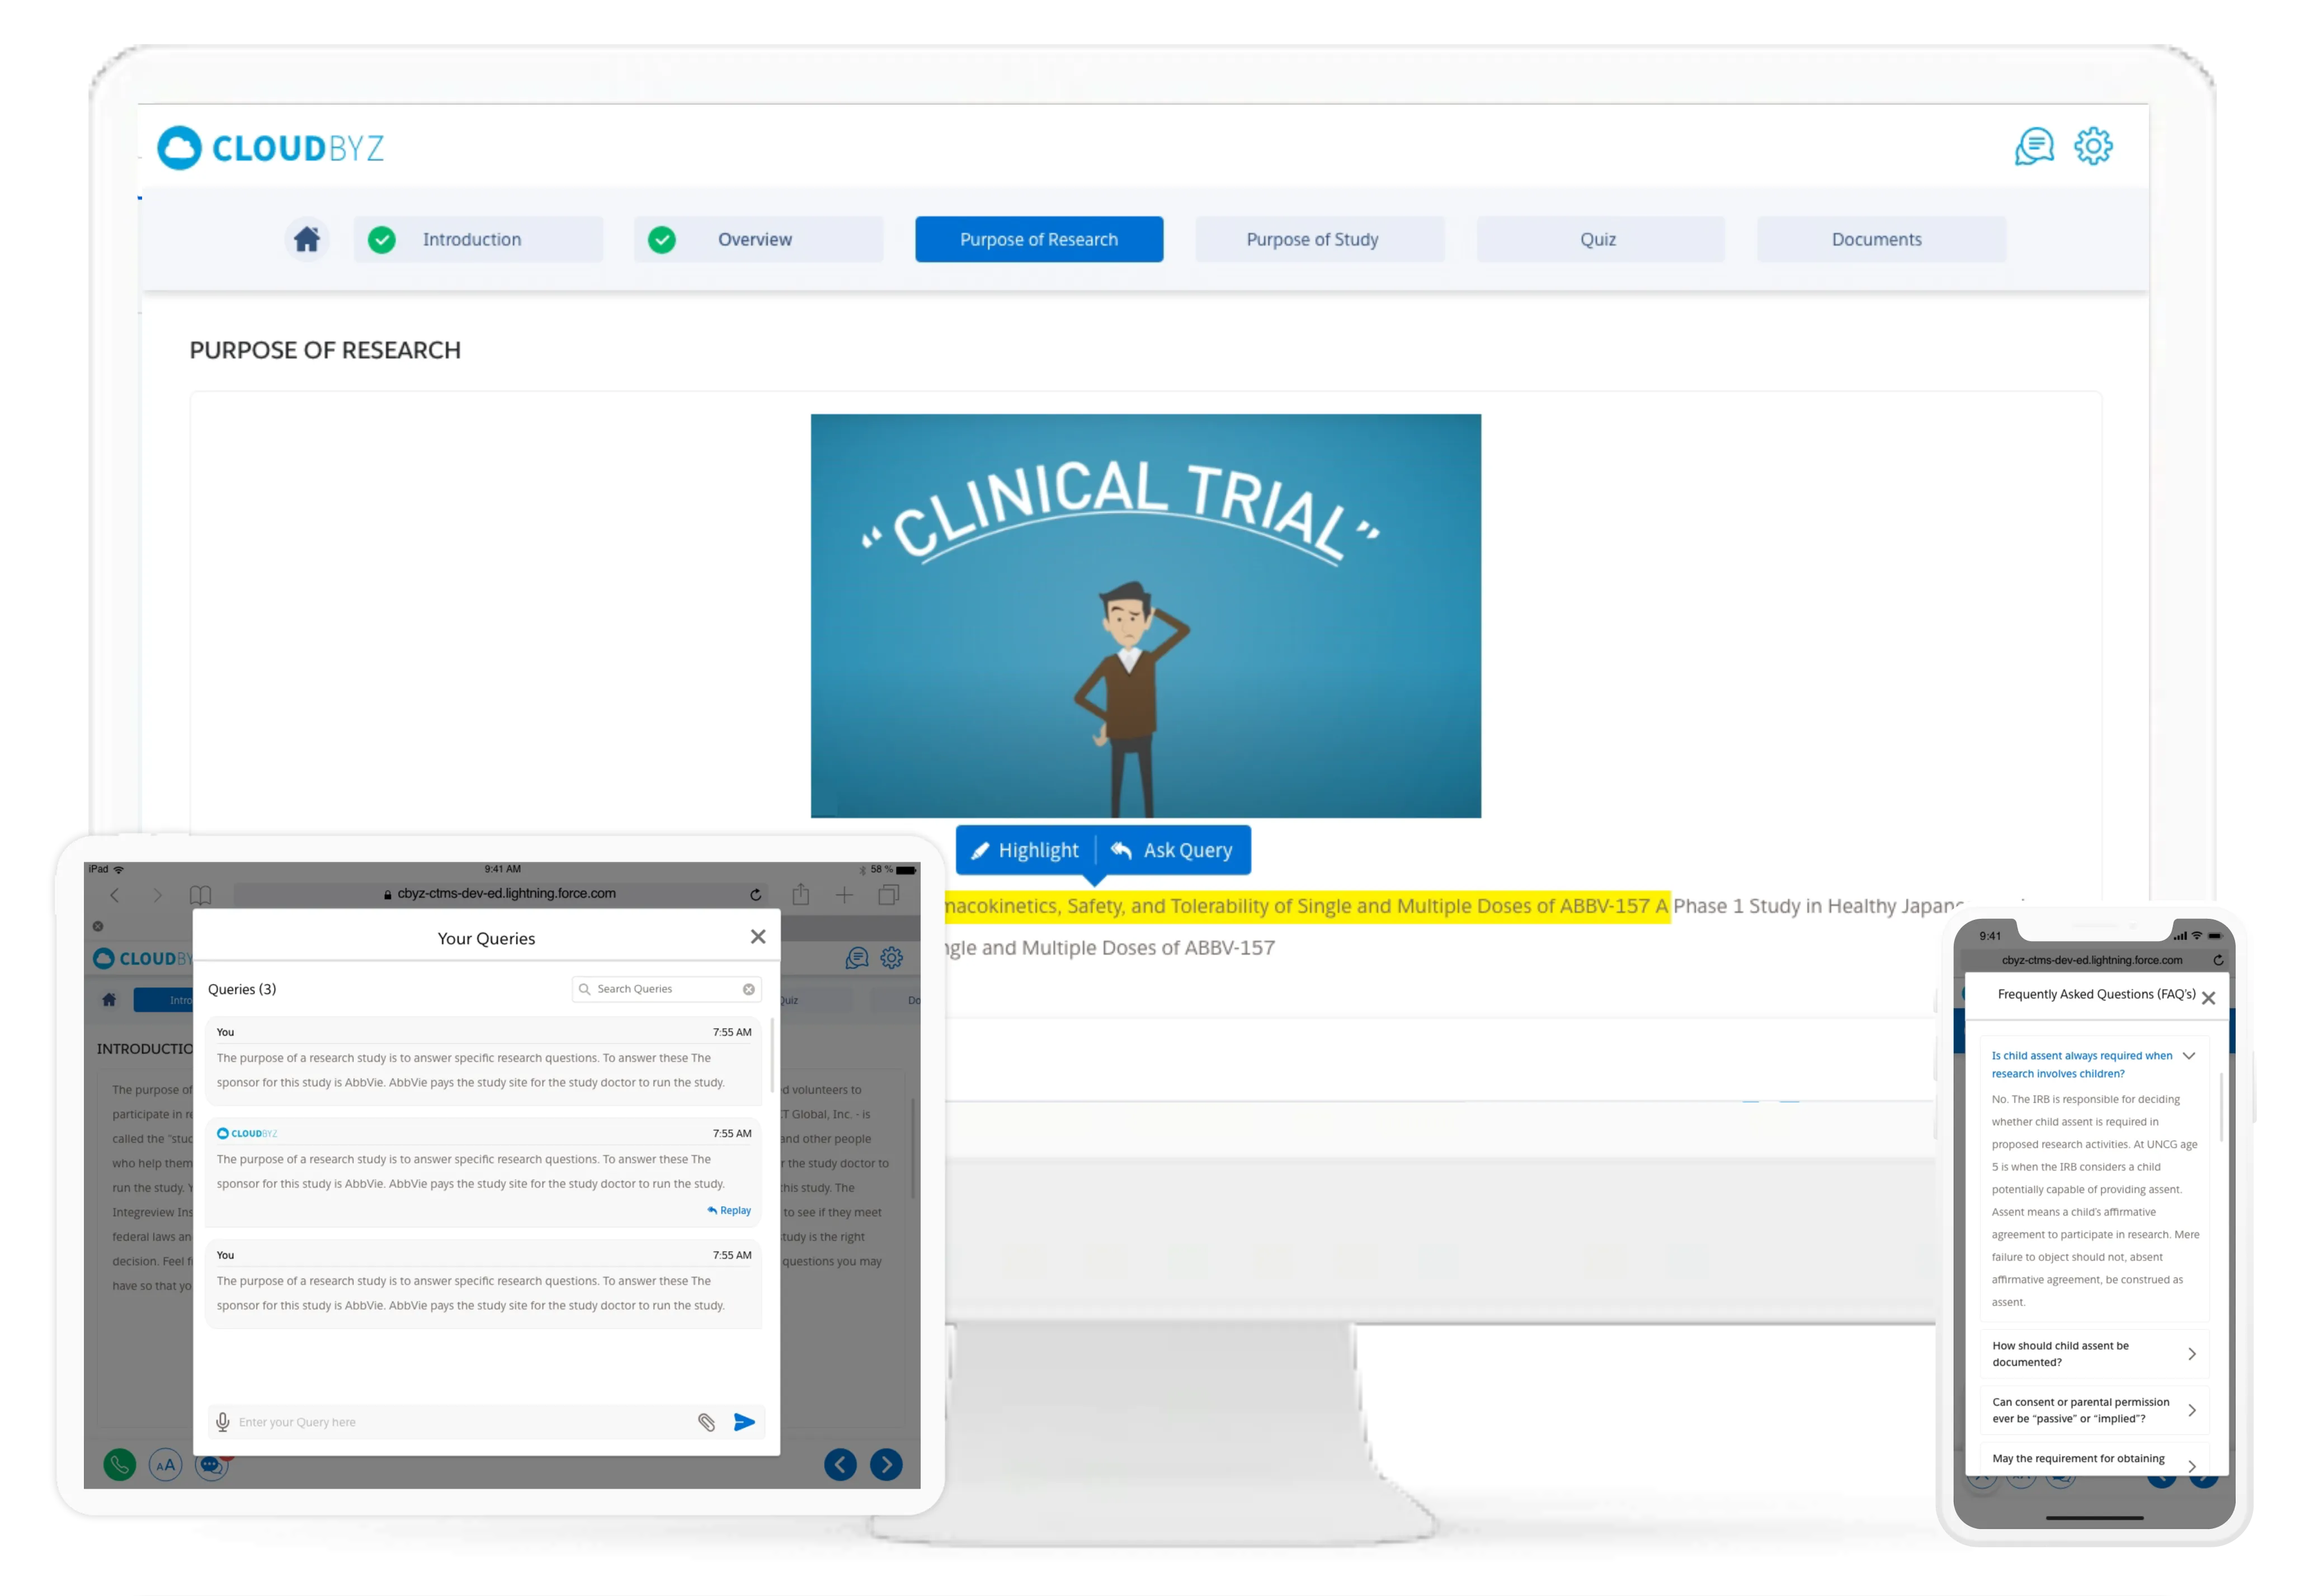Image resolution: width=2305 pixels, height=1596 pixels.
Task: Click the microphone icon in query box
Action: click(223, 1421)
